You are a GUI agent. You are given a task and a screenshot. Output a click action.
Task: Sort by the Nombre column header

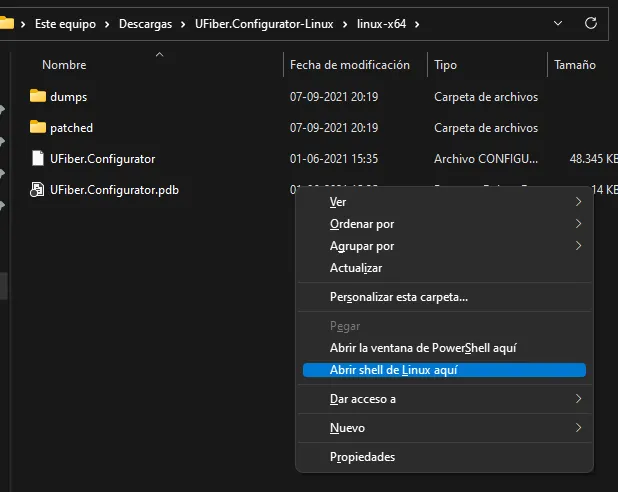point(64,65)
